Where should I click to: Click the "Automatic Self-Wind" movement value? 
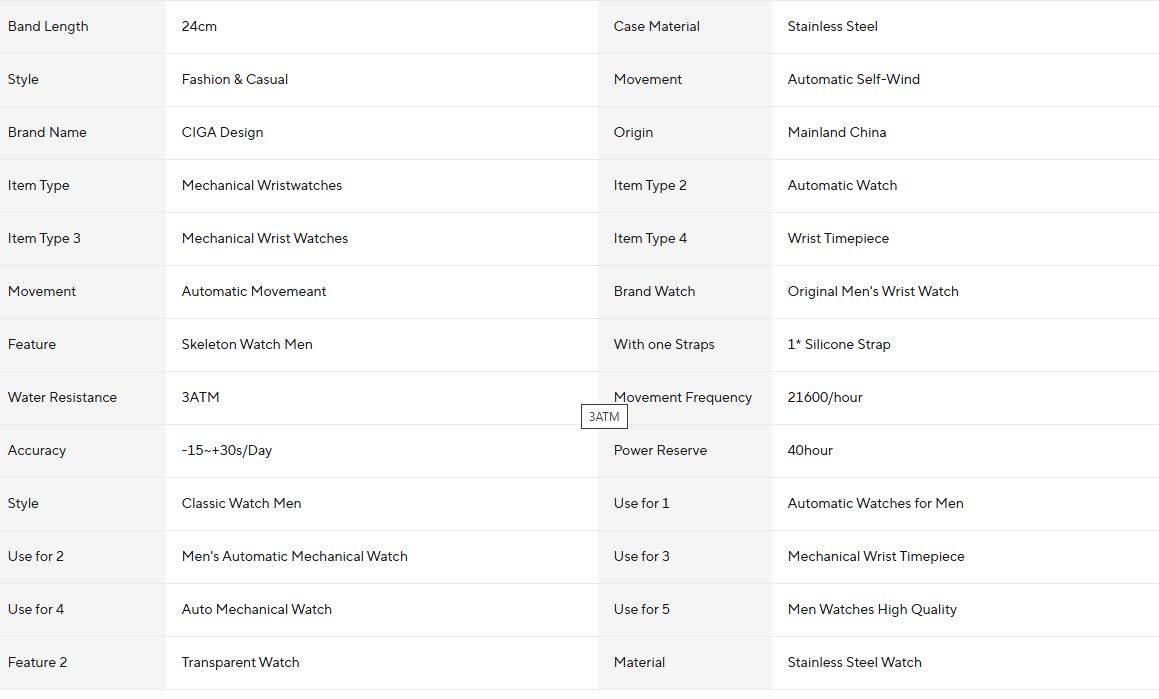coord(853,80)
